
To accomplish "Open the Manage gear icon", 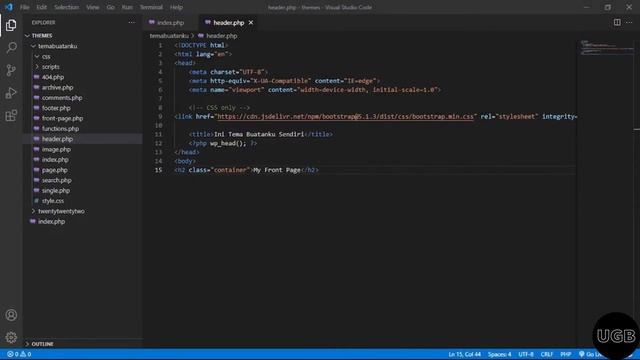I will pos(11,337).
